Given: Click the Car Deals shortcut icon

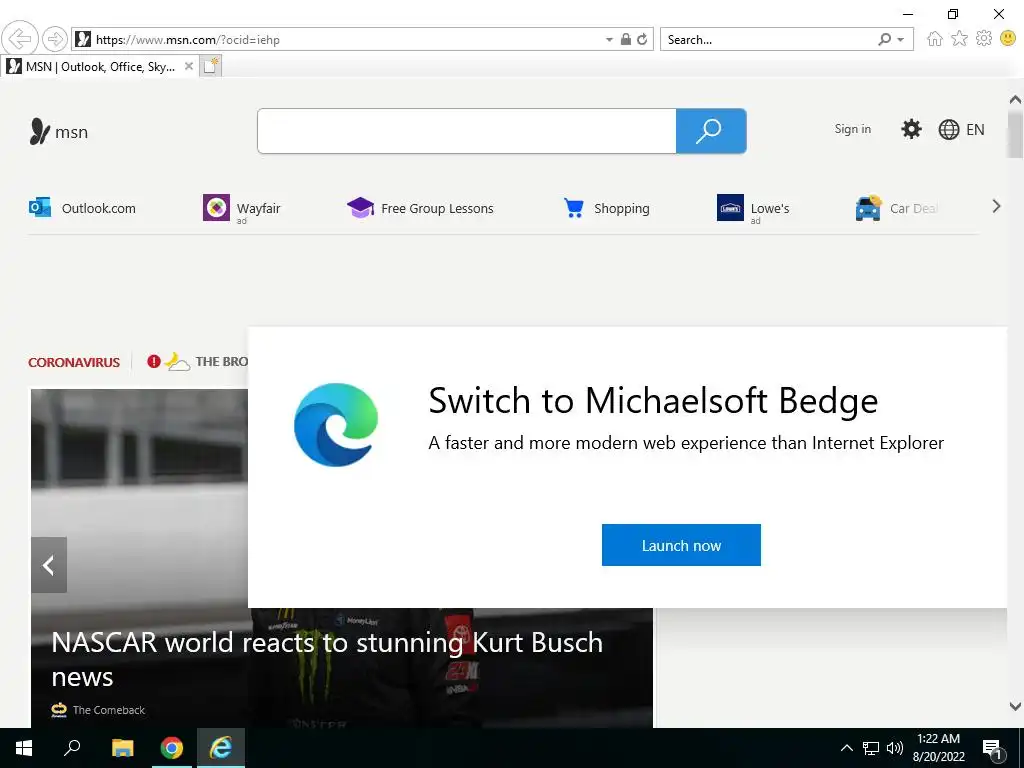Looking at the screenshot, I should pos(868,208).
